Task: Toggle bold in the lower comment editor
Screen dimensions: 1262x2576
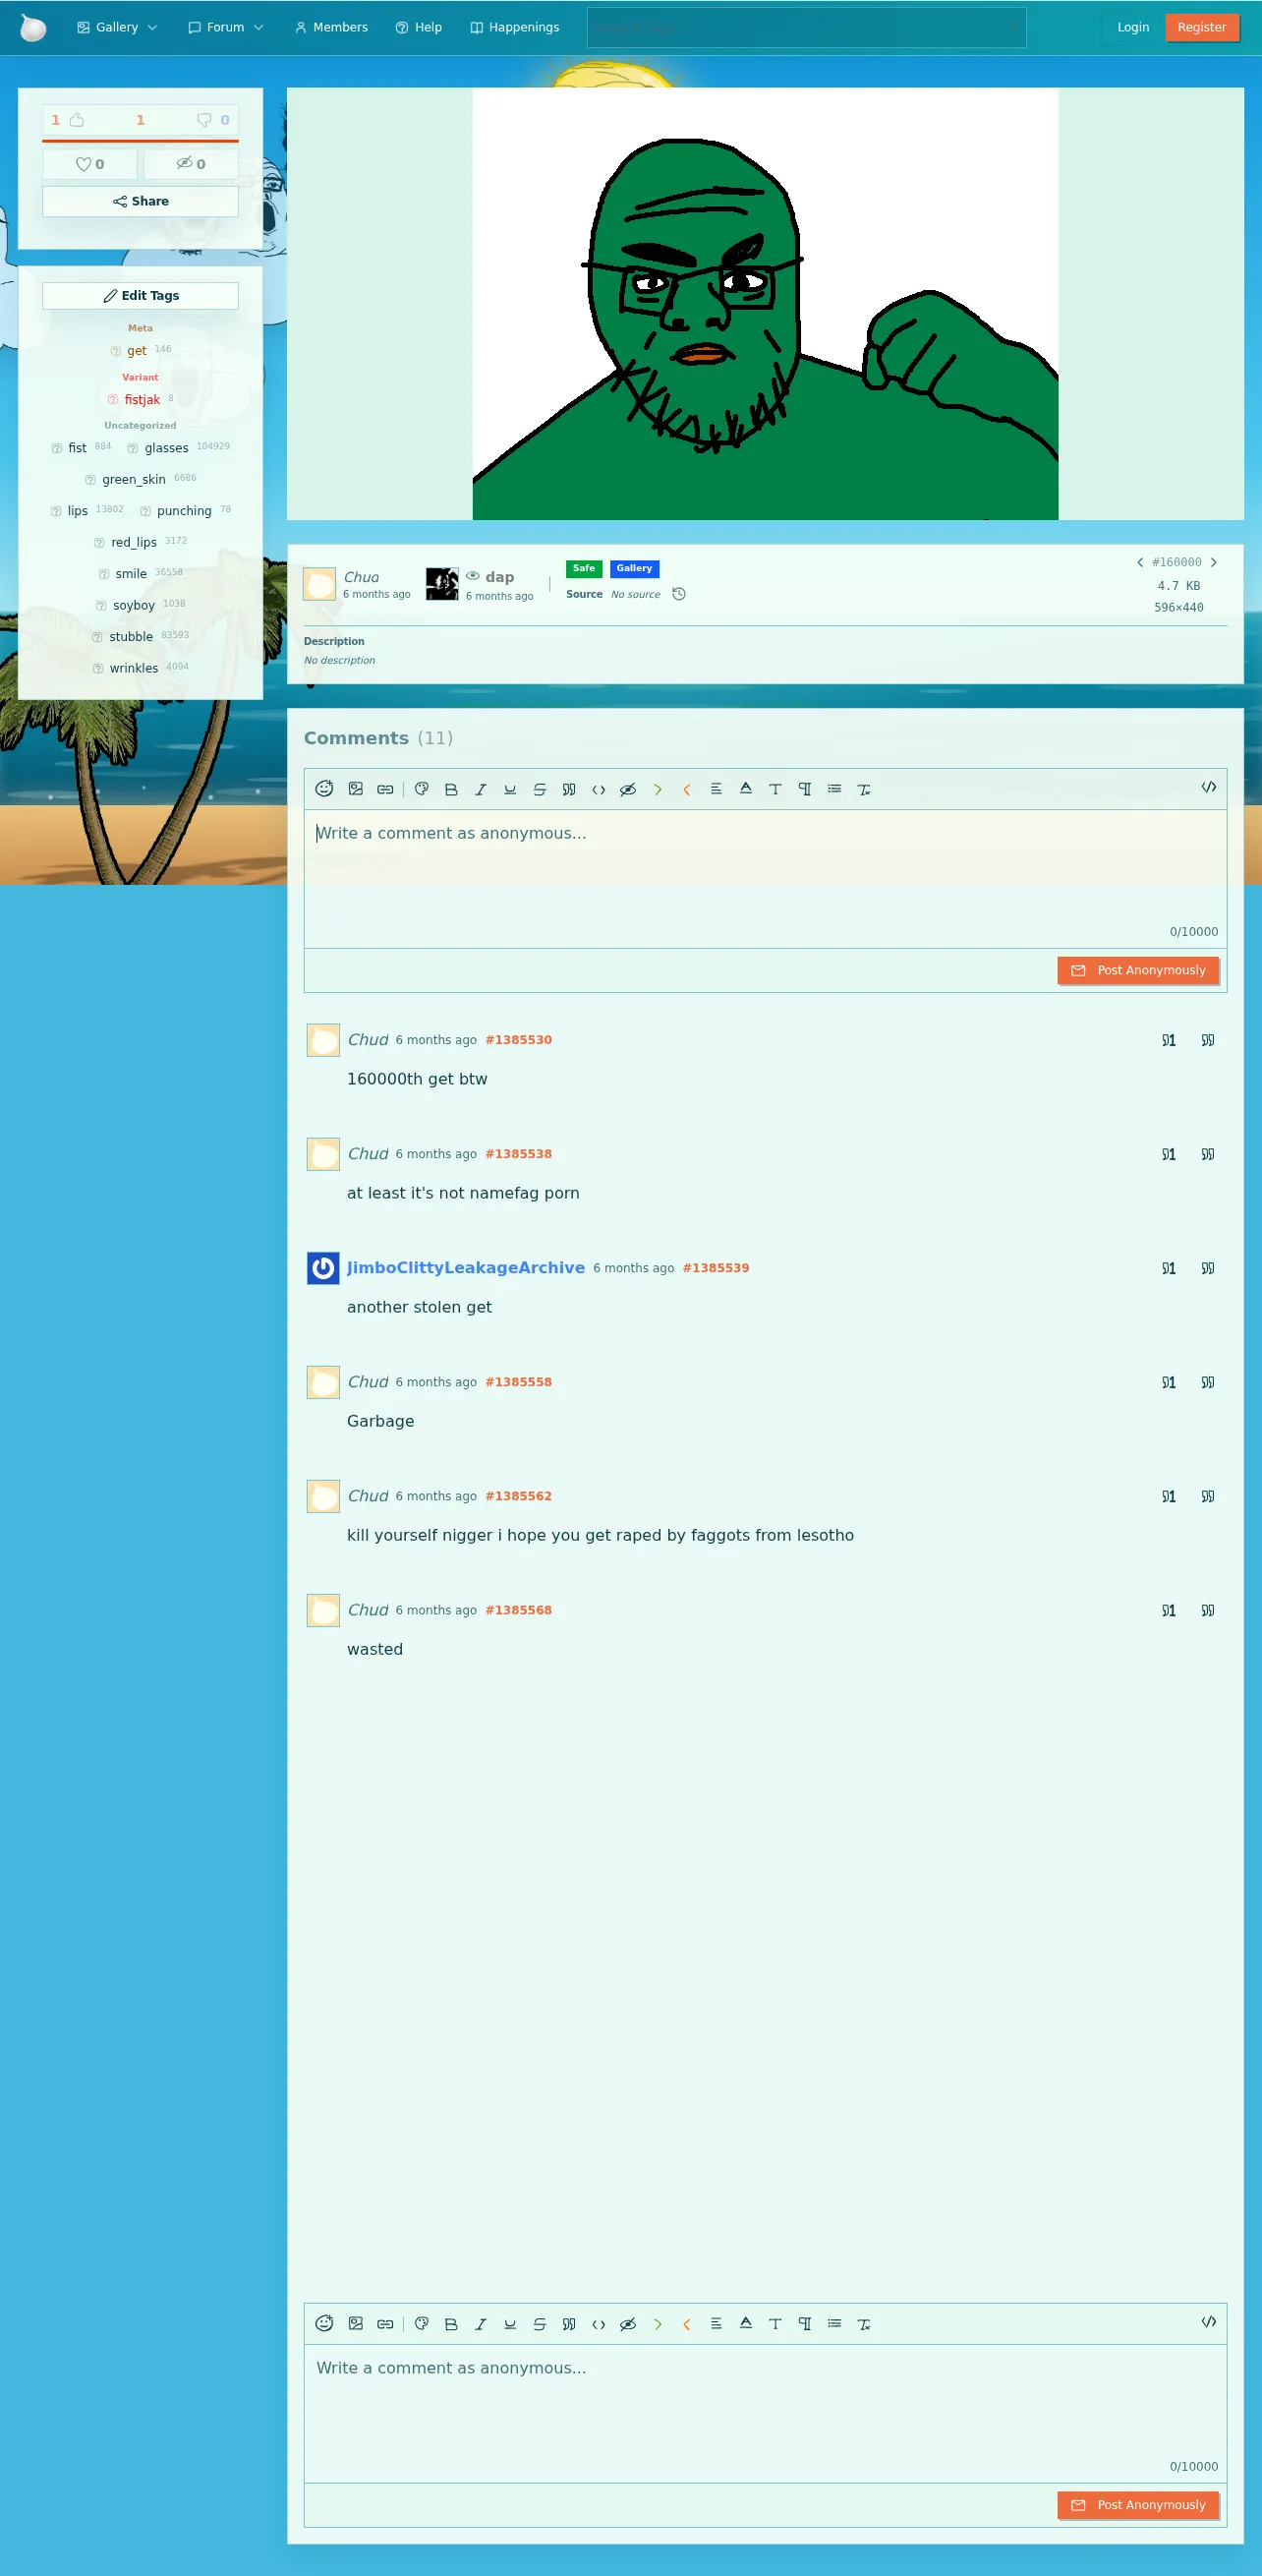Action: tap(451, 2323)
